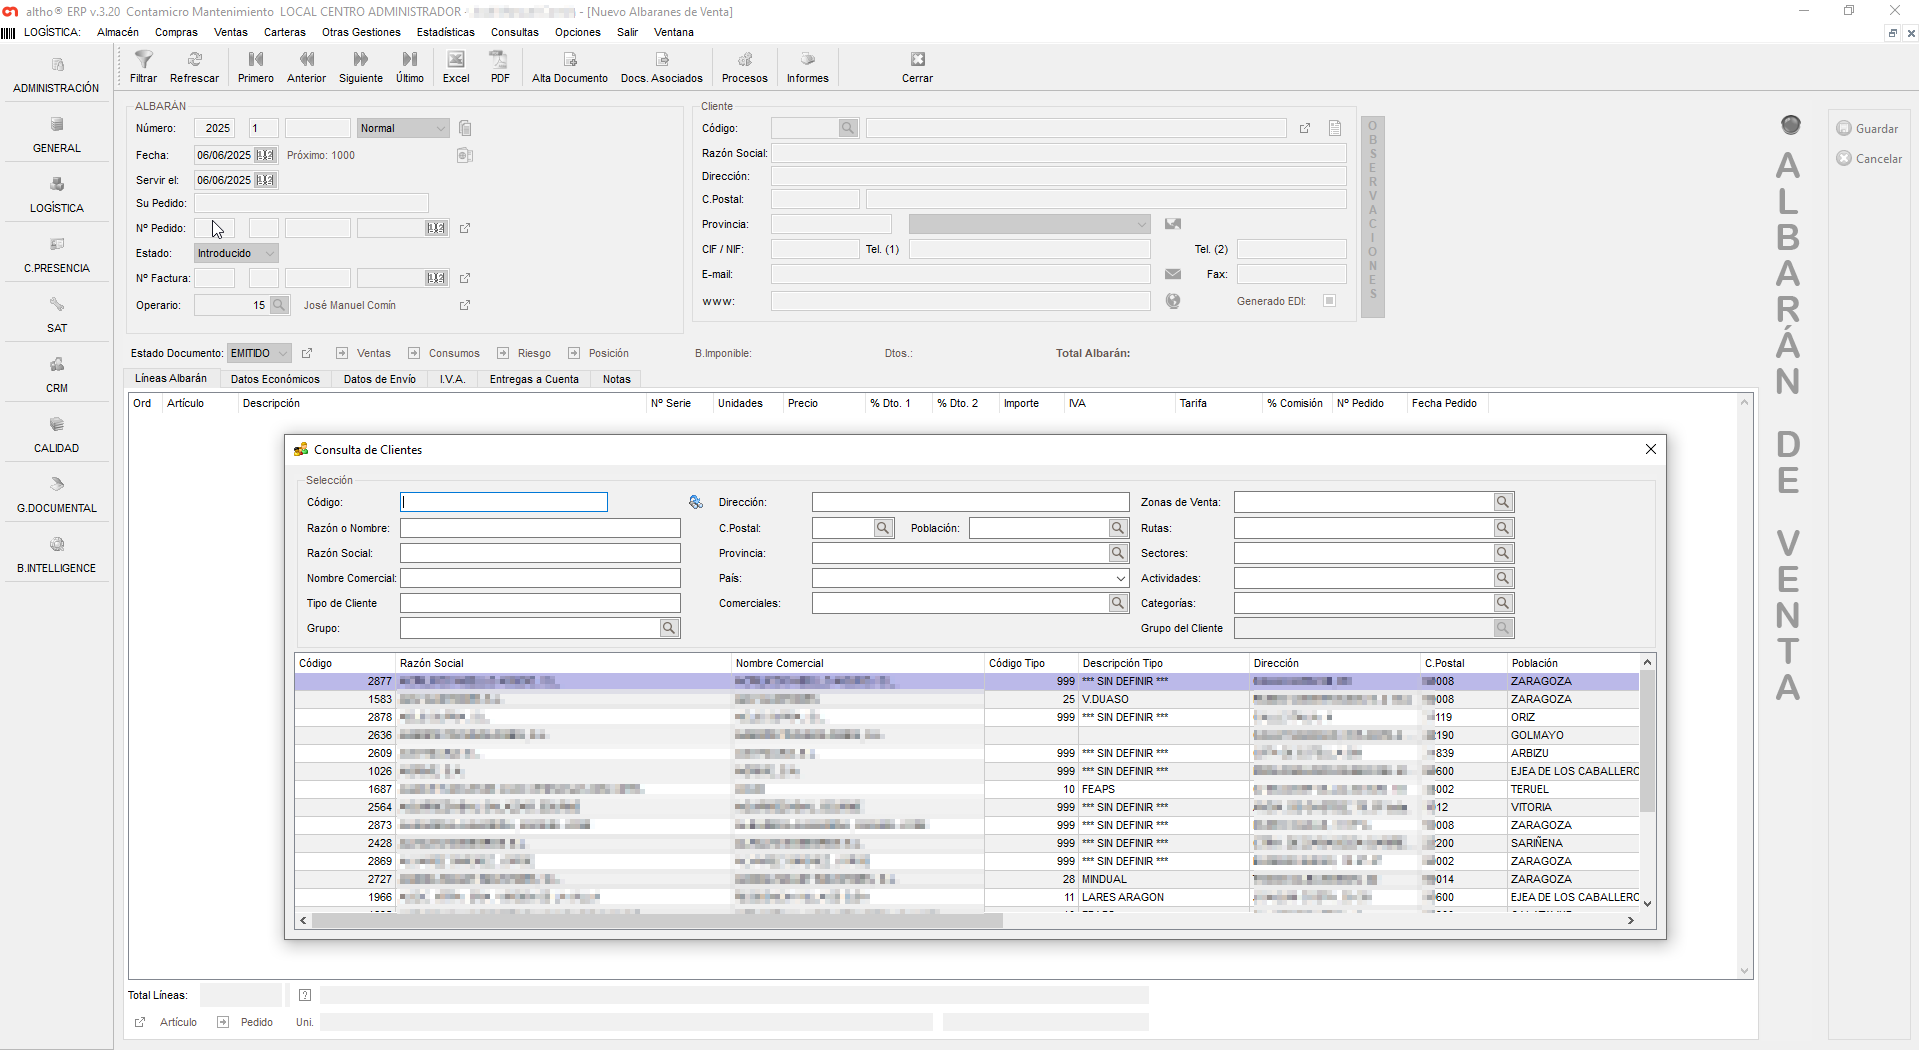Toggle the Generado EDI checkbox
Image resolution: width=1919 pixels, height=1050 pixels.
click(x=1329, y=301)
